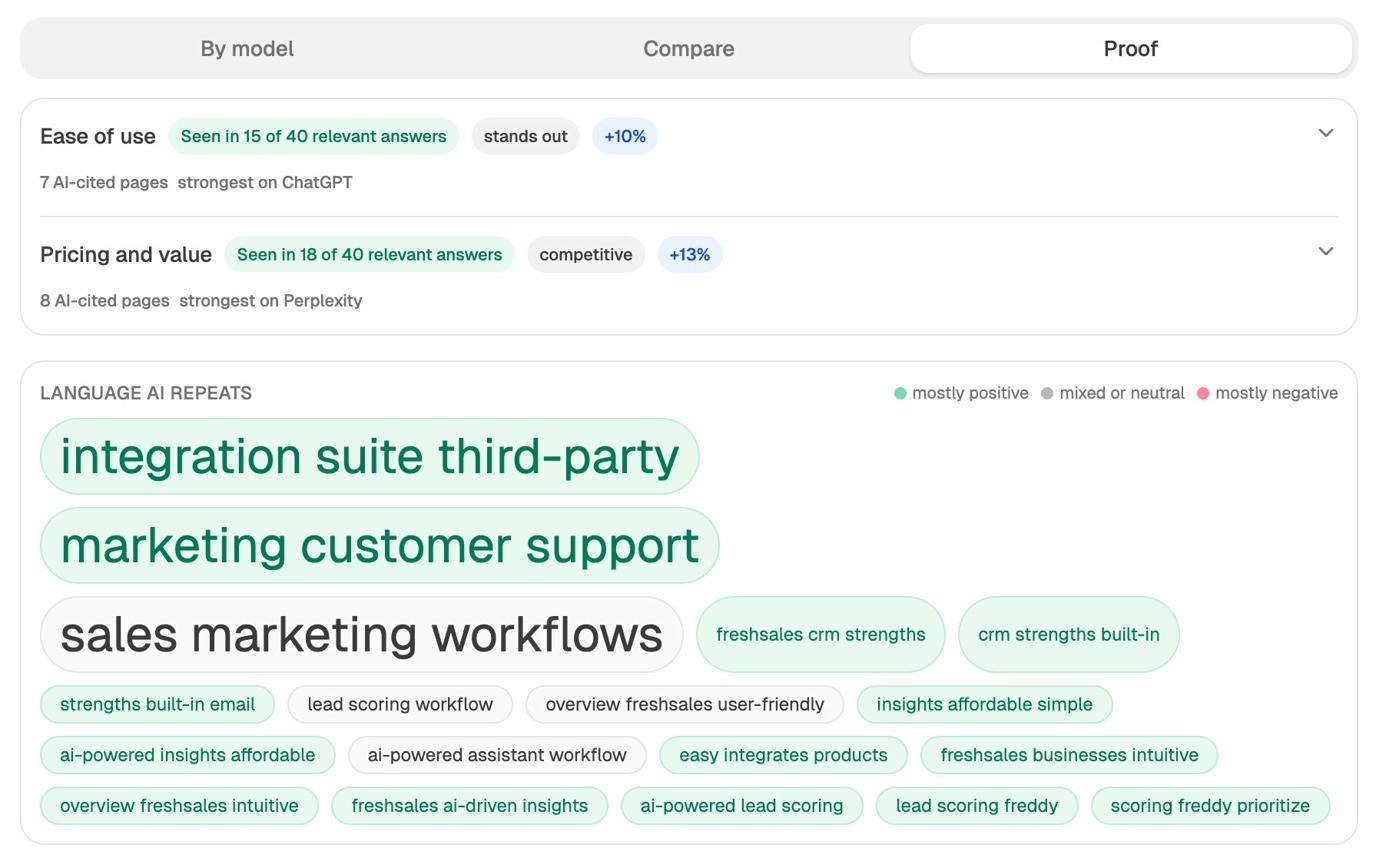Click the freshsales crm strengths tag

tap(820, 633)
